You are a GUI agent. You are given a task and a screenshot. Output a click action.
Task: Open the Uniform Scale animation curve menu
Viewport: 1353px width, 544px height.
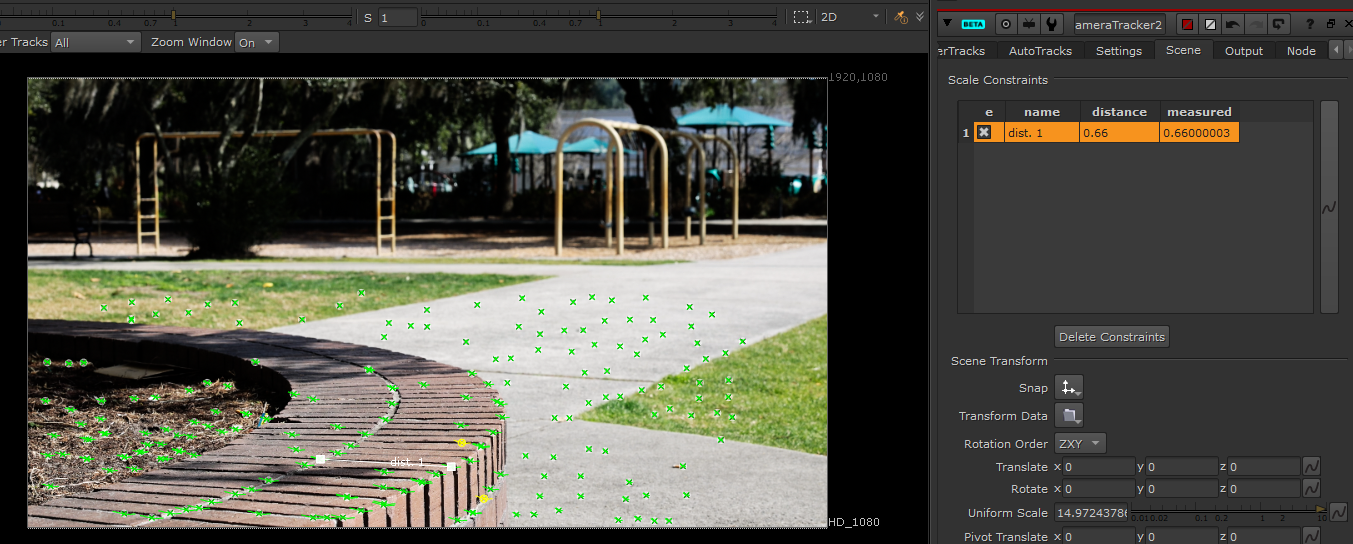[x=1339, y=513]
